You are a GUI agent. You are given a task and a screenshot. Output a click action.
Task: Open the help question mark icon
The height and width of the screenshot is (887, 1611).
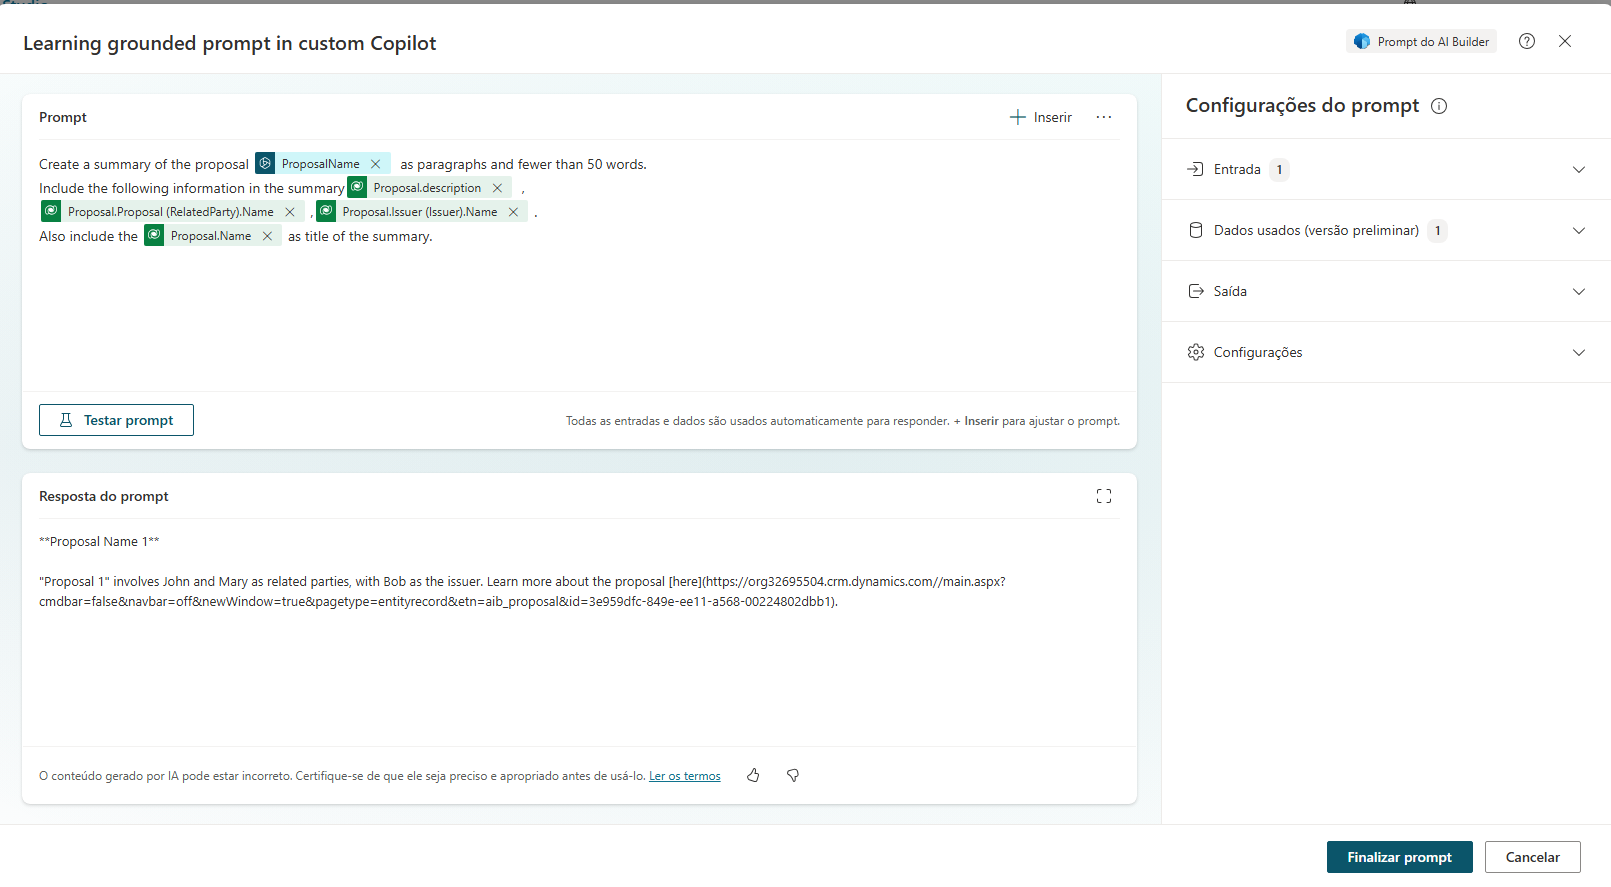pos(1527,41)
